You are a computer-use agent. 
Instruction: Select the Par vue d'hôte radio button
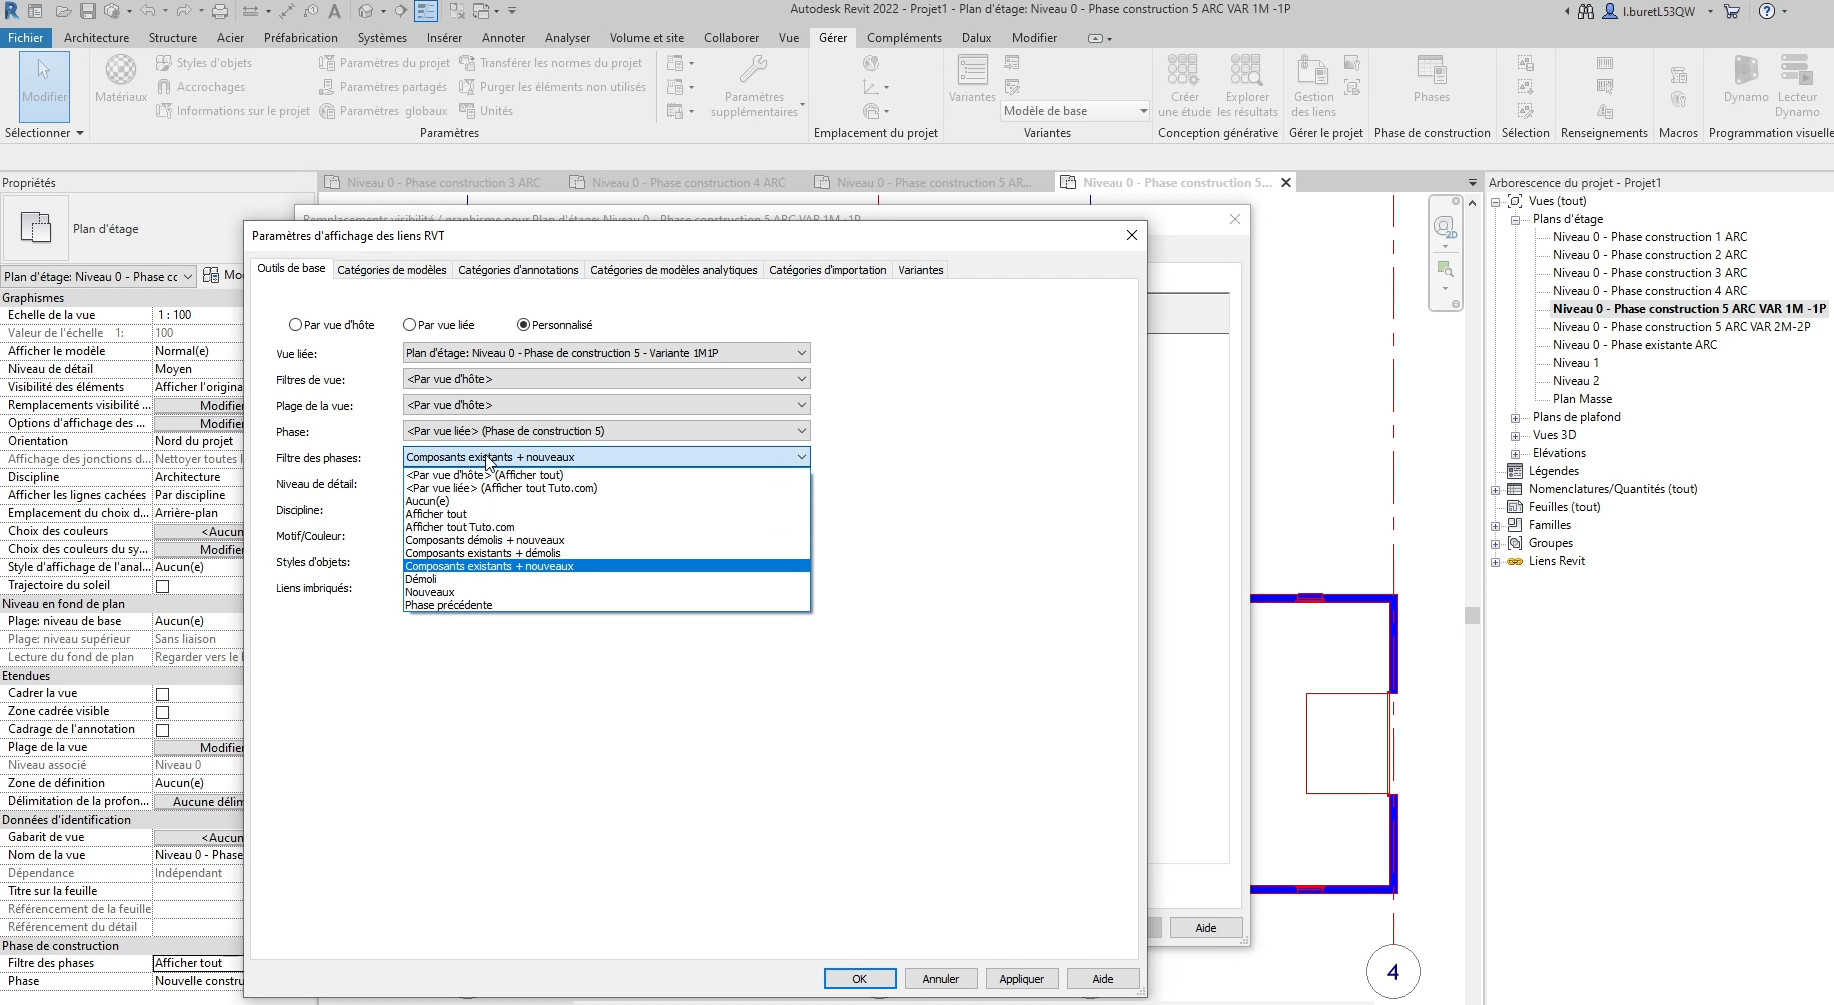click(x=295, y=325)
